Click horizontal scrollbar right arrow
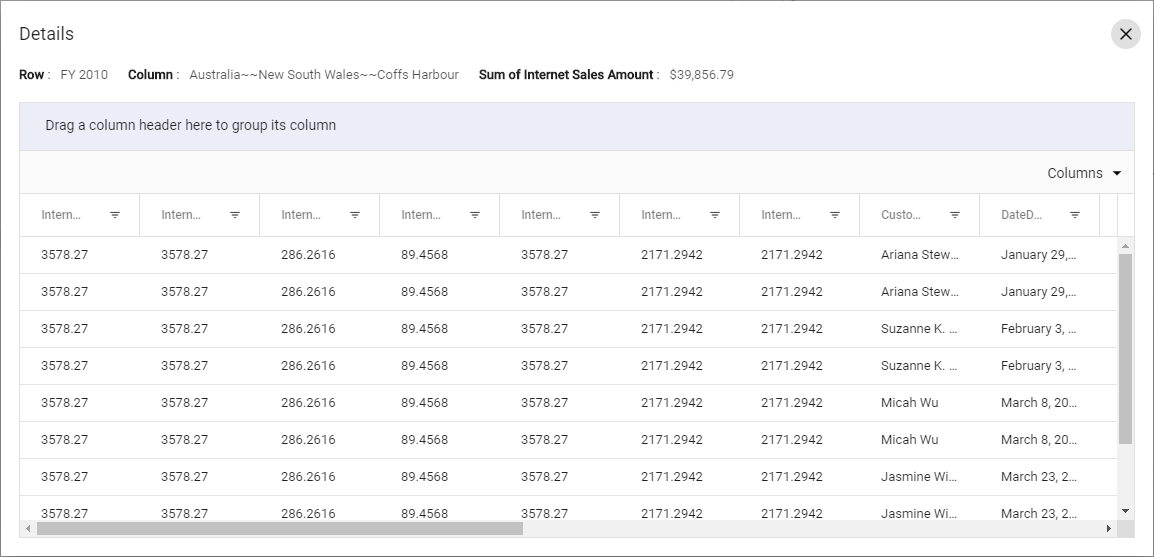Viewport: 1154px width, 557px height. [1109, 528]
